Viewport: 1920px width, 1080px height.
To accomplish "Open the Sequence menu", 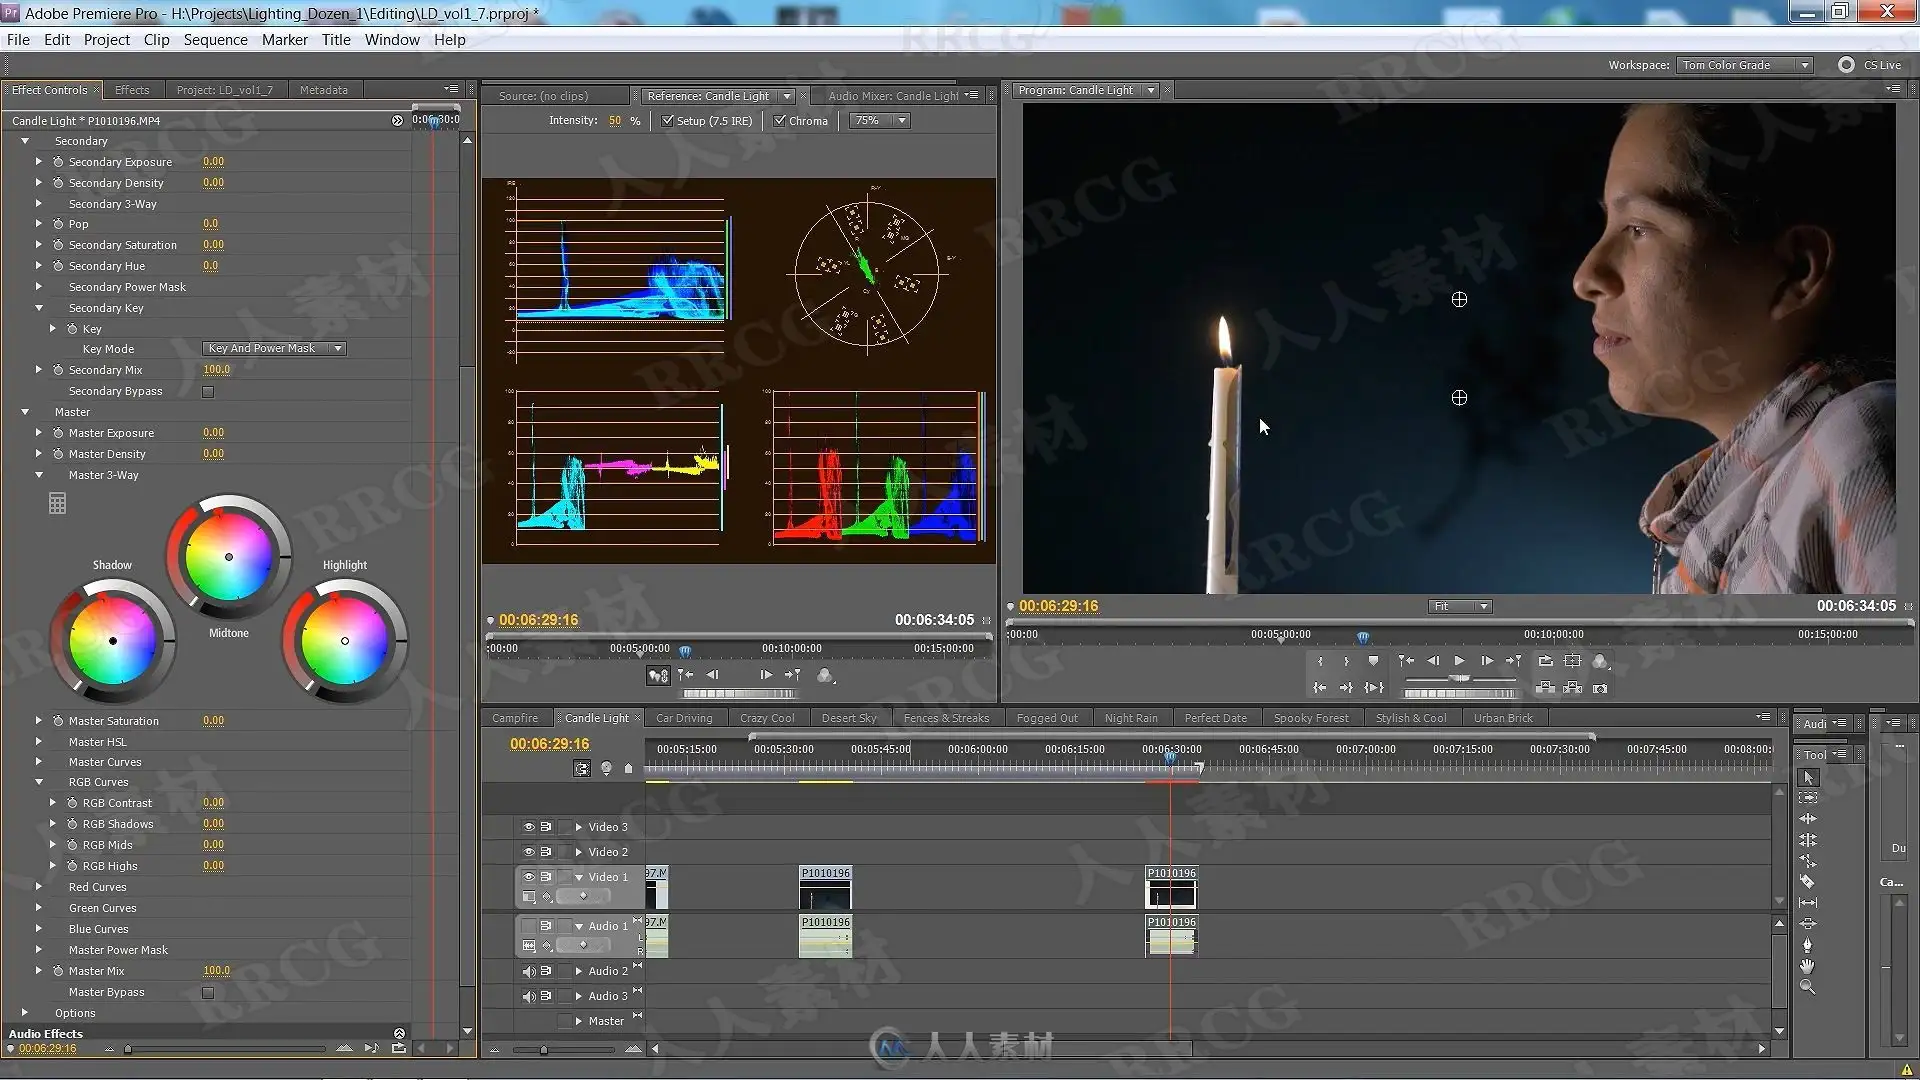I will (x=215, y=40).
